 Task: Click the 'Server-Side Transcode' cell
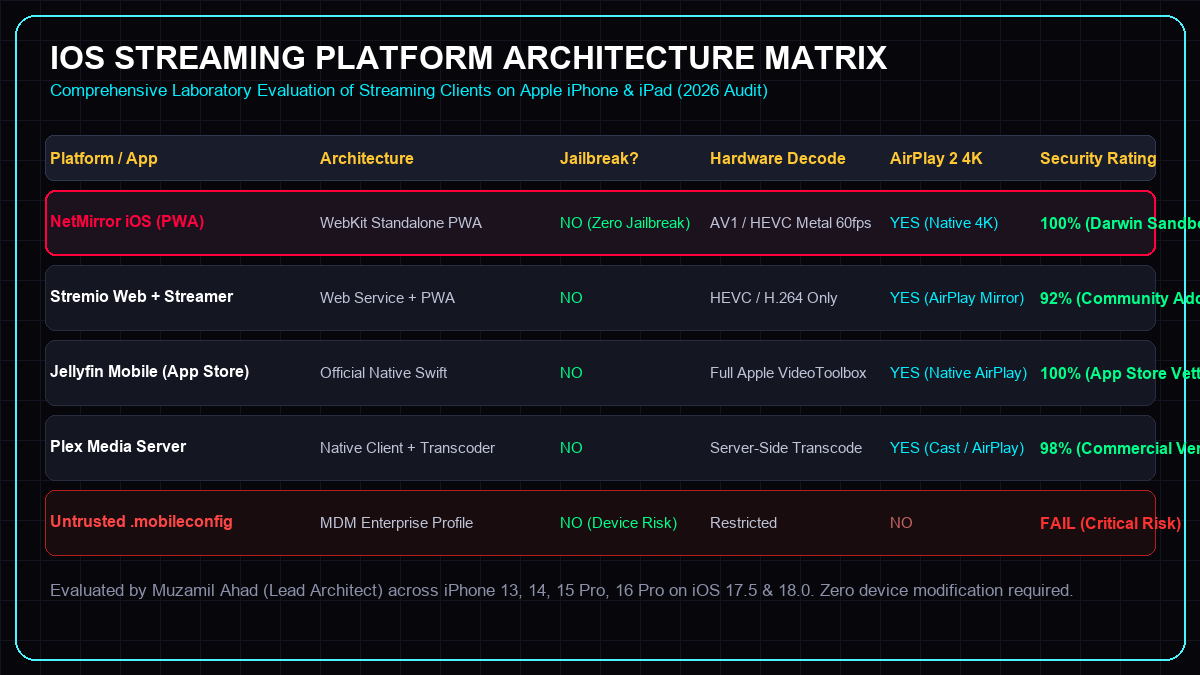786,448
